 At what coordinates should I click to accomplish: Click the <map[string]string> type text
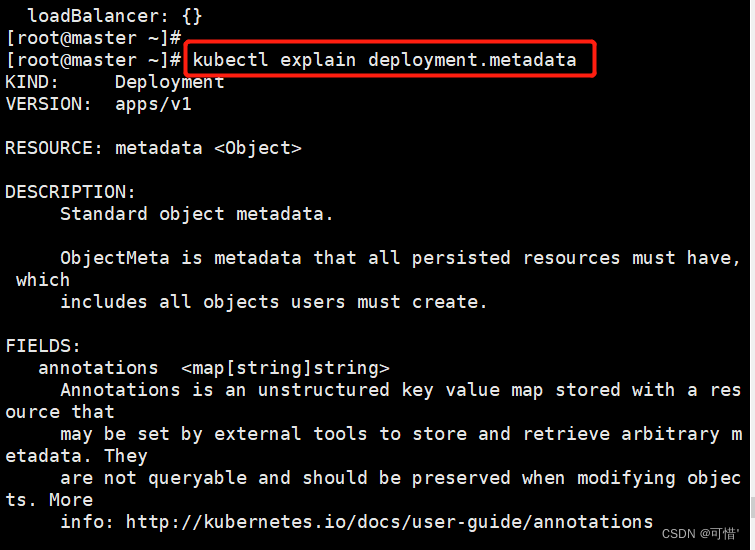[x=285, y=368]
